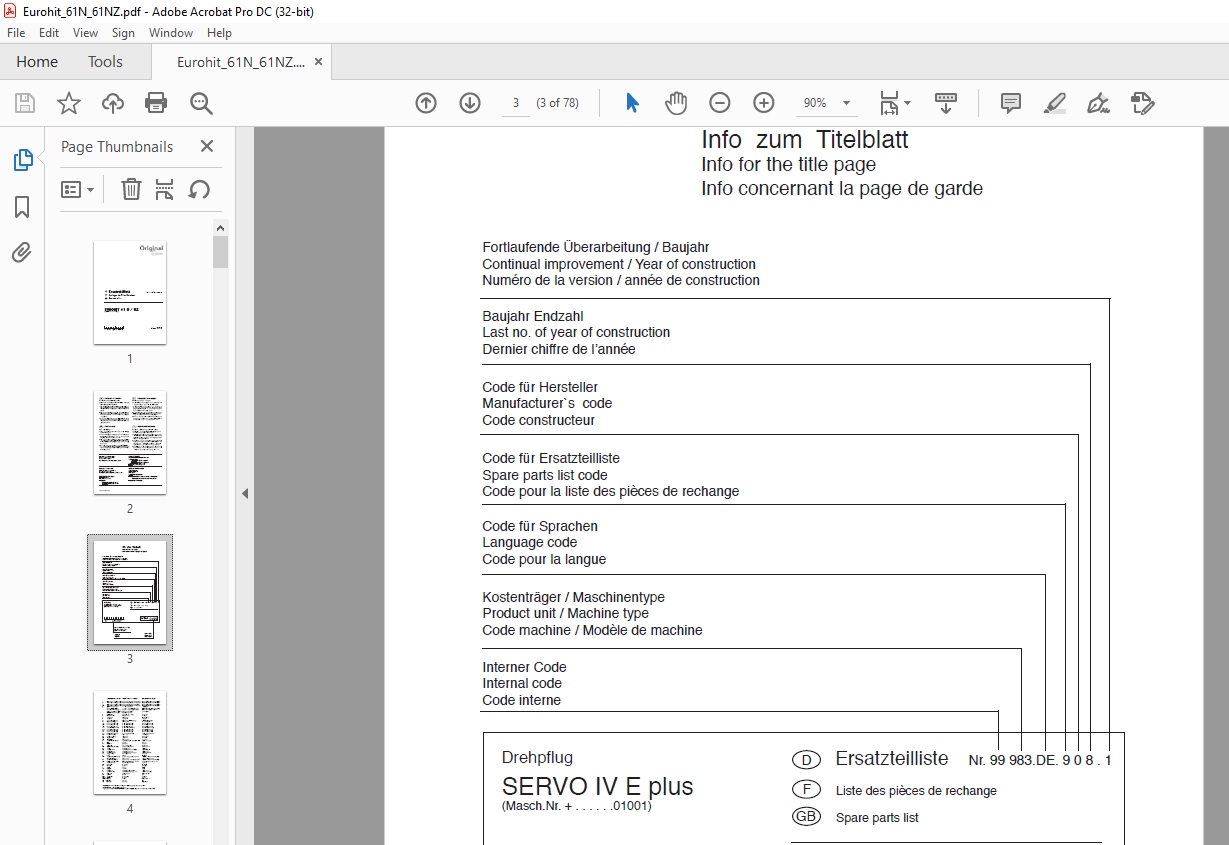Open thumbnail options menu dropdown
The width and height of the screenshot is (1229, 845).
pyautogui.click(x=78, y=189)
